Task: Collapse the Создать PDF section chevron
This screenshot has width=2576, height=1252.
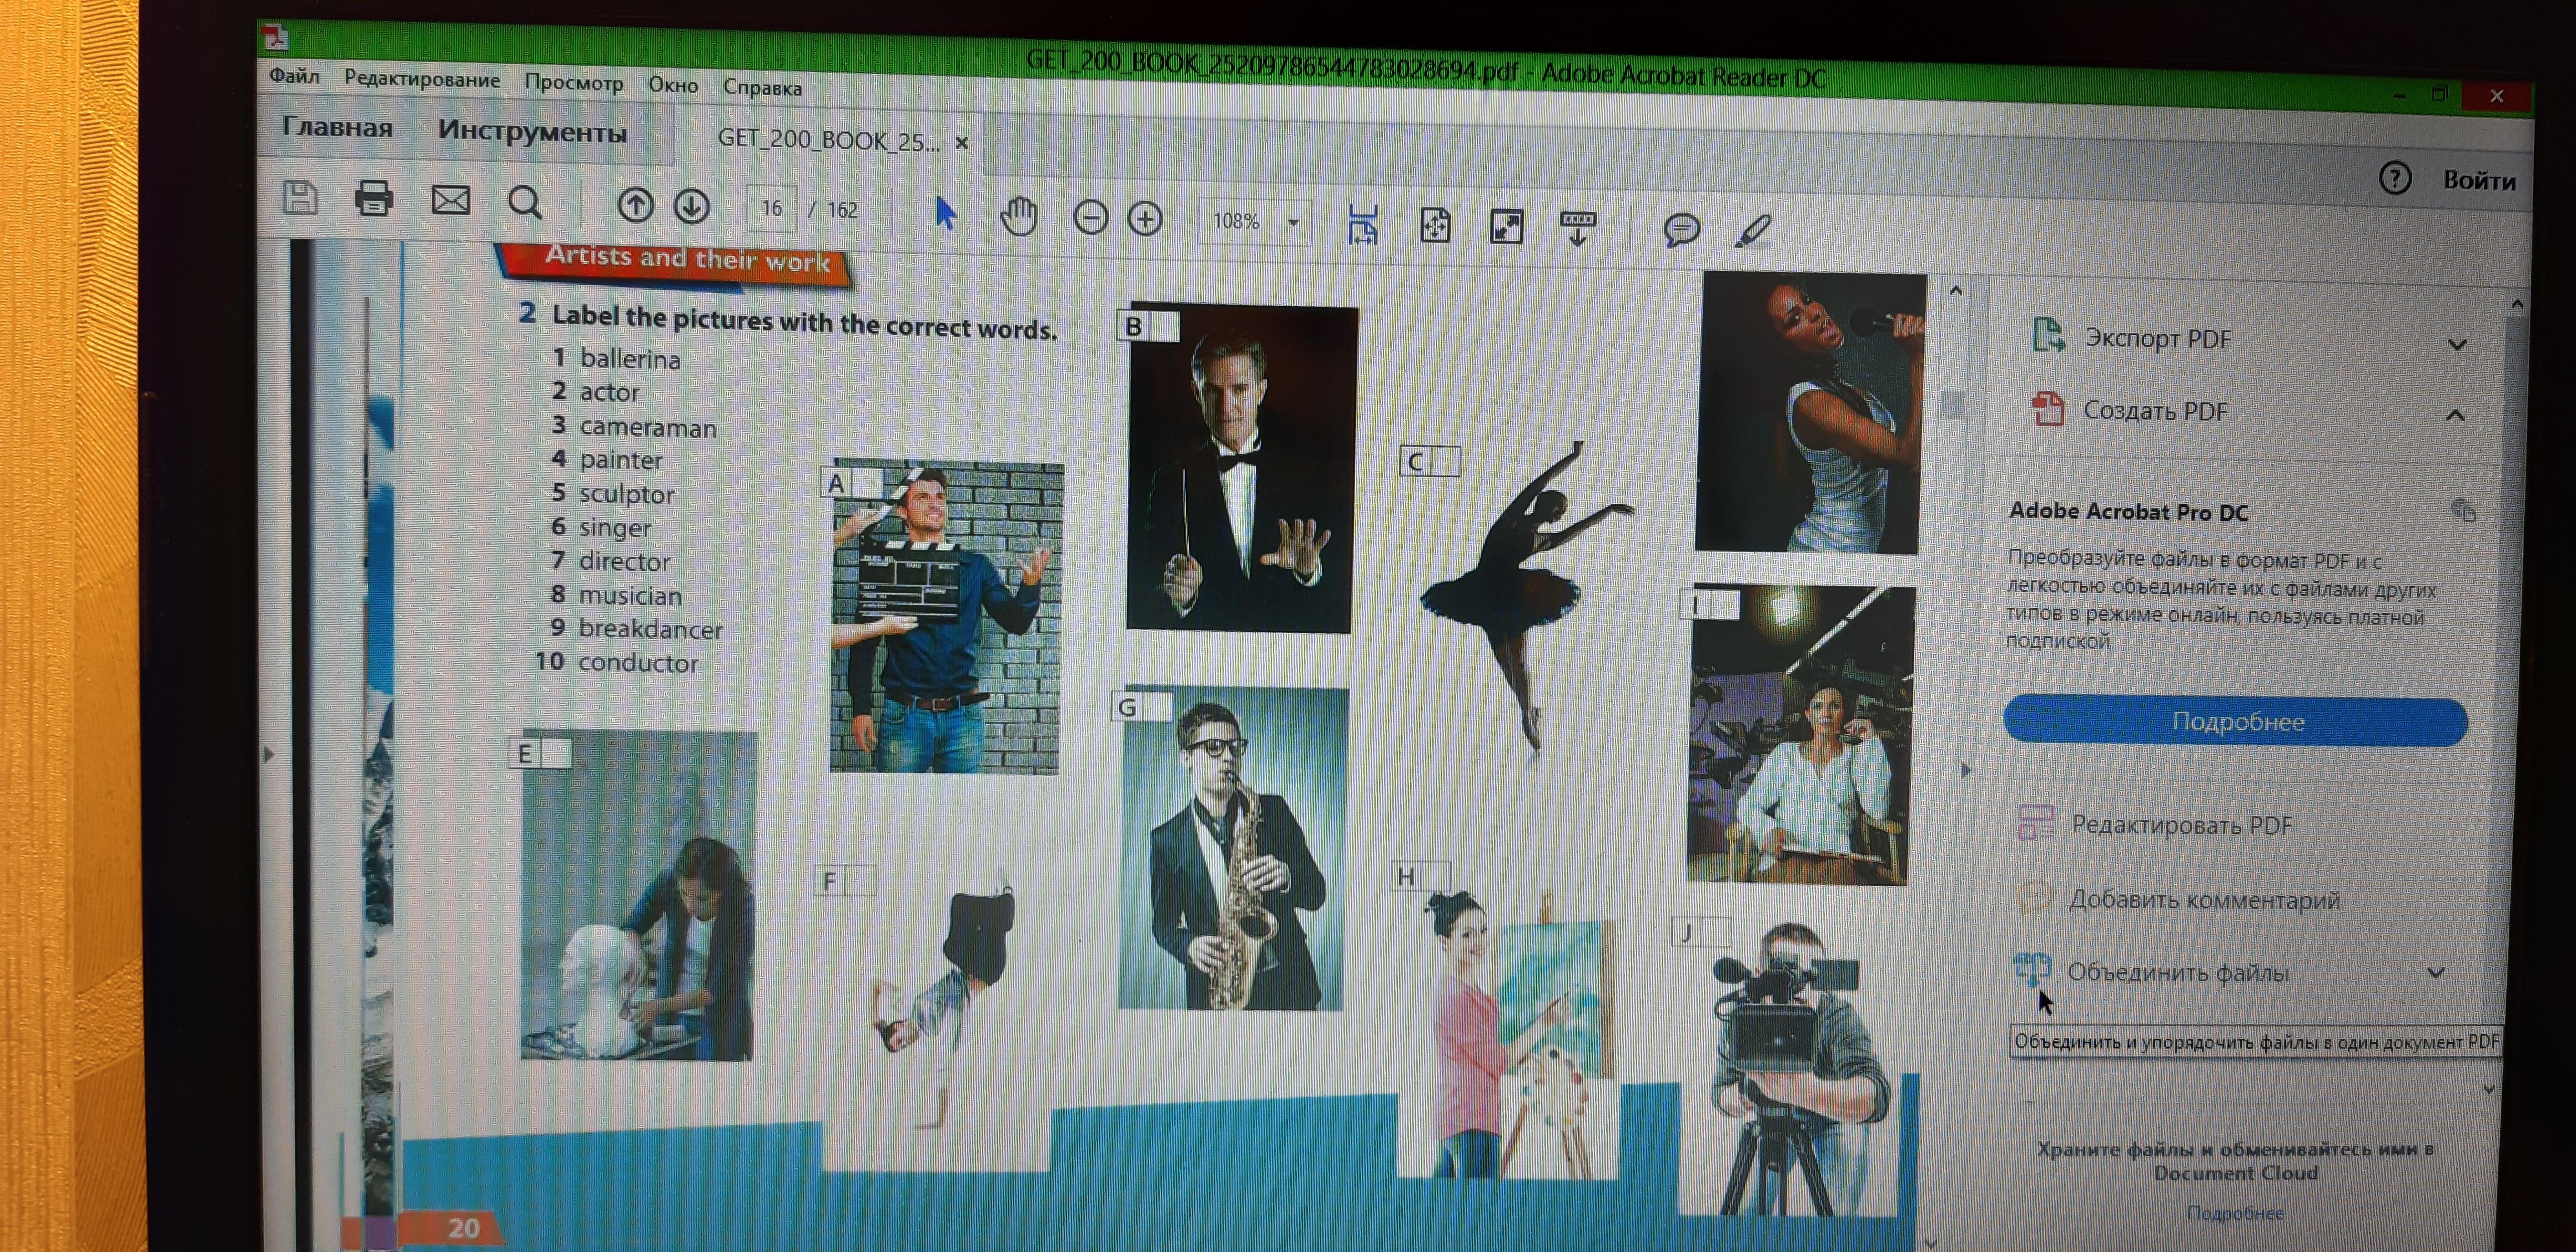Action: (x=2455, y=415)
